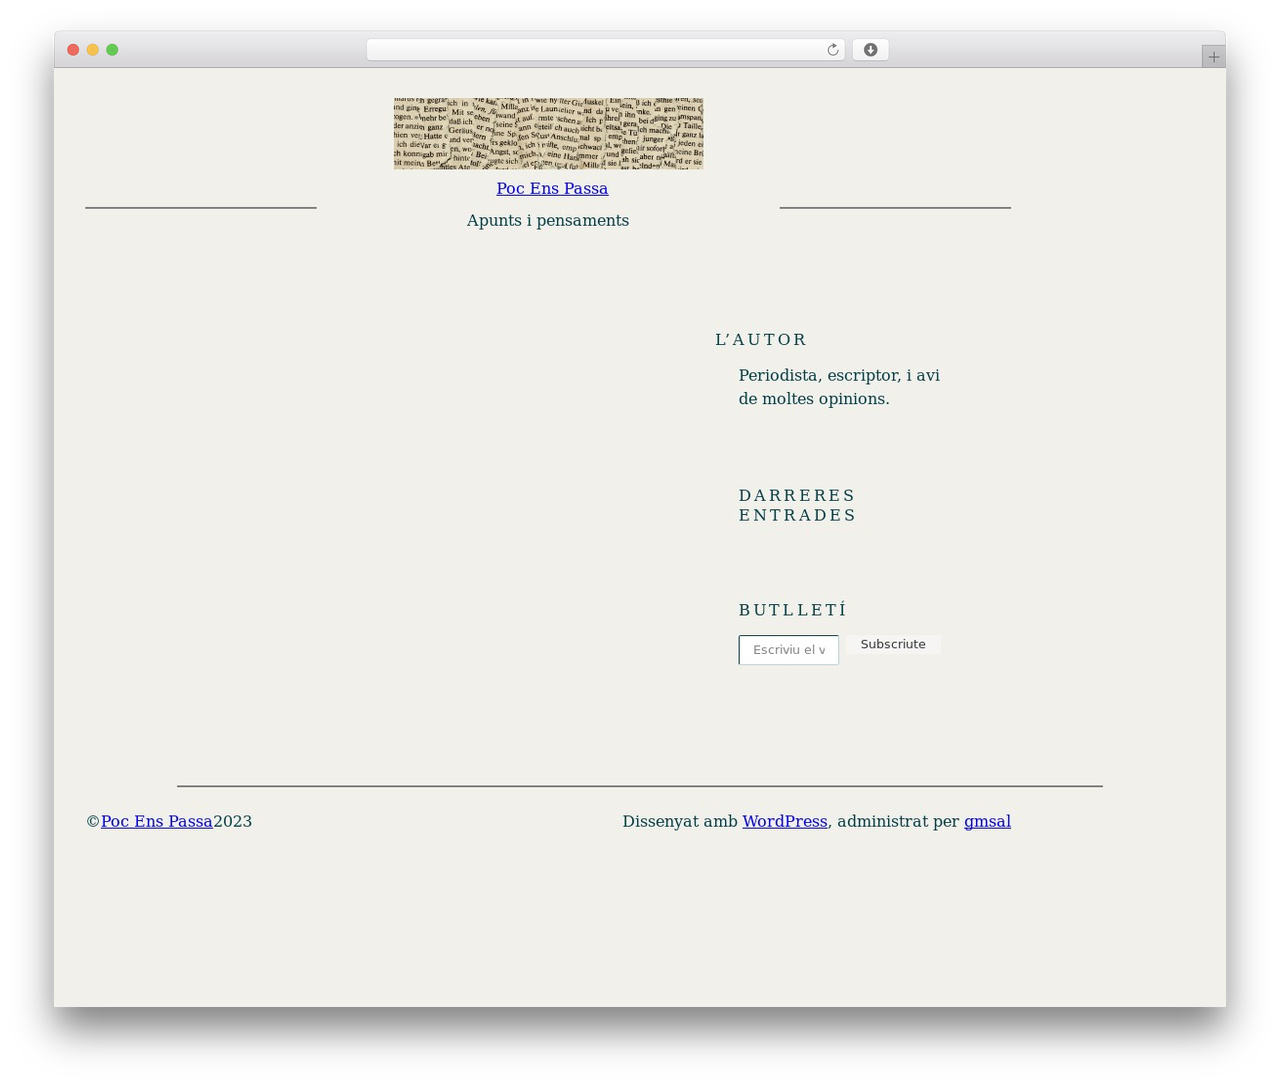Click the red close window button
Image resolution: width=1280 pixels, height=1084 pixels.
click(73, 50)
